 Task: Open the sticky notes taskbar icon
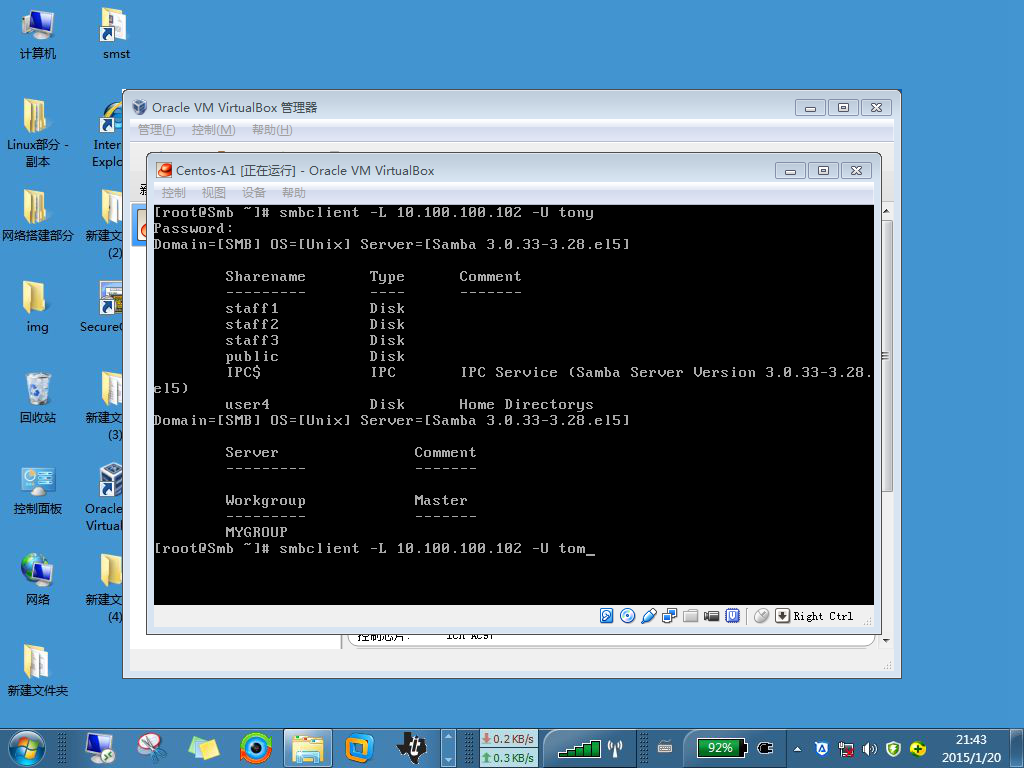[x=204, y=748]
